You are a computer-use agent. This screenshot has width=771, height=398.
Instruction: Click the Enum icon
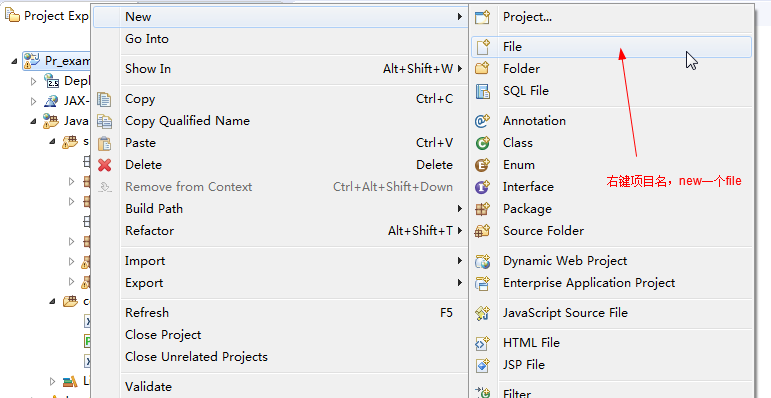[482, 165]
